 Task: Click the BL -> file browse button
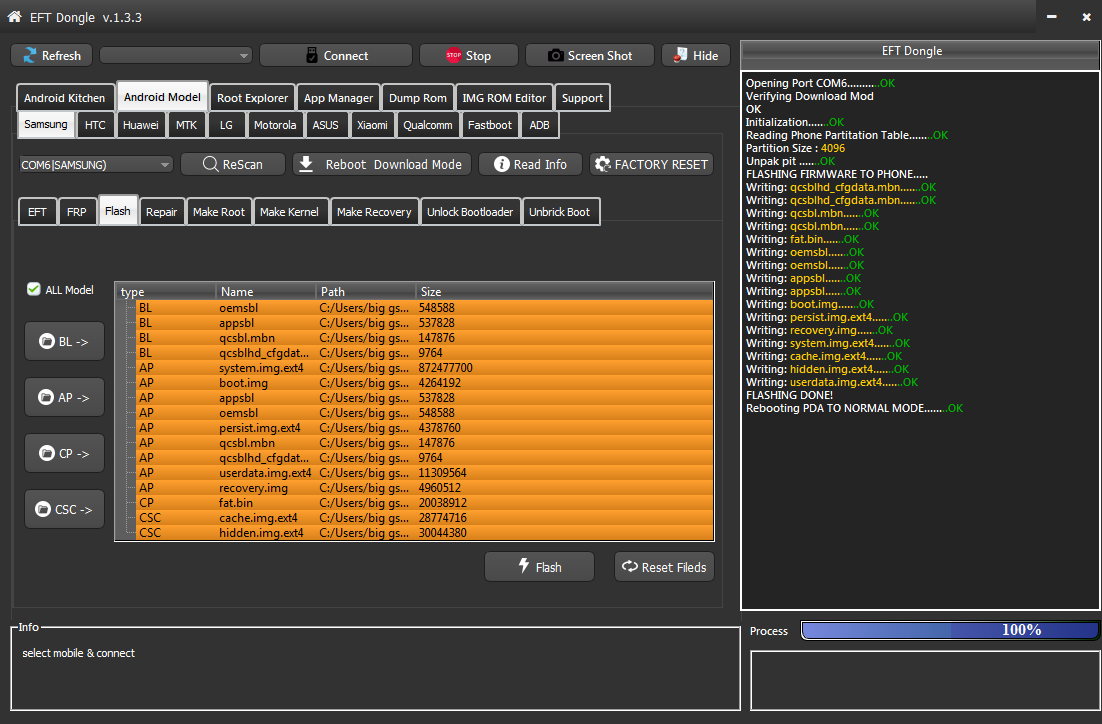[65, 342]
